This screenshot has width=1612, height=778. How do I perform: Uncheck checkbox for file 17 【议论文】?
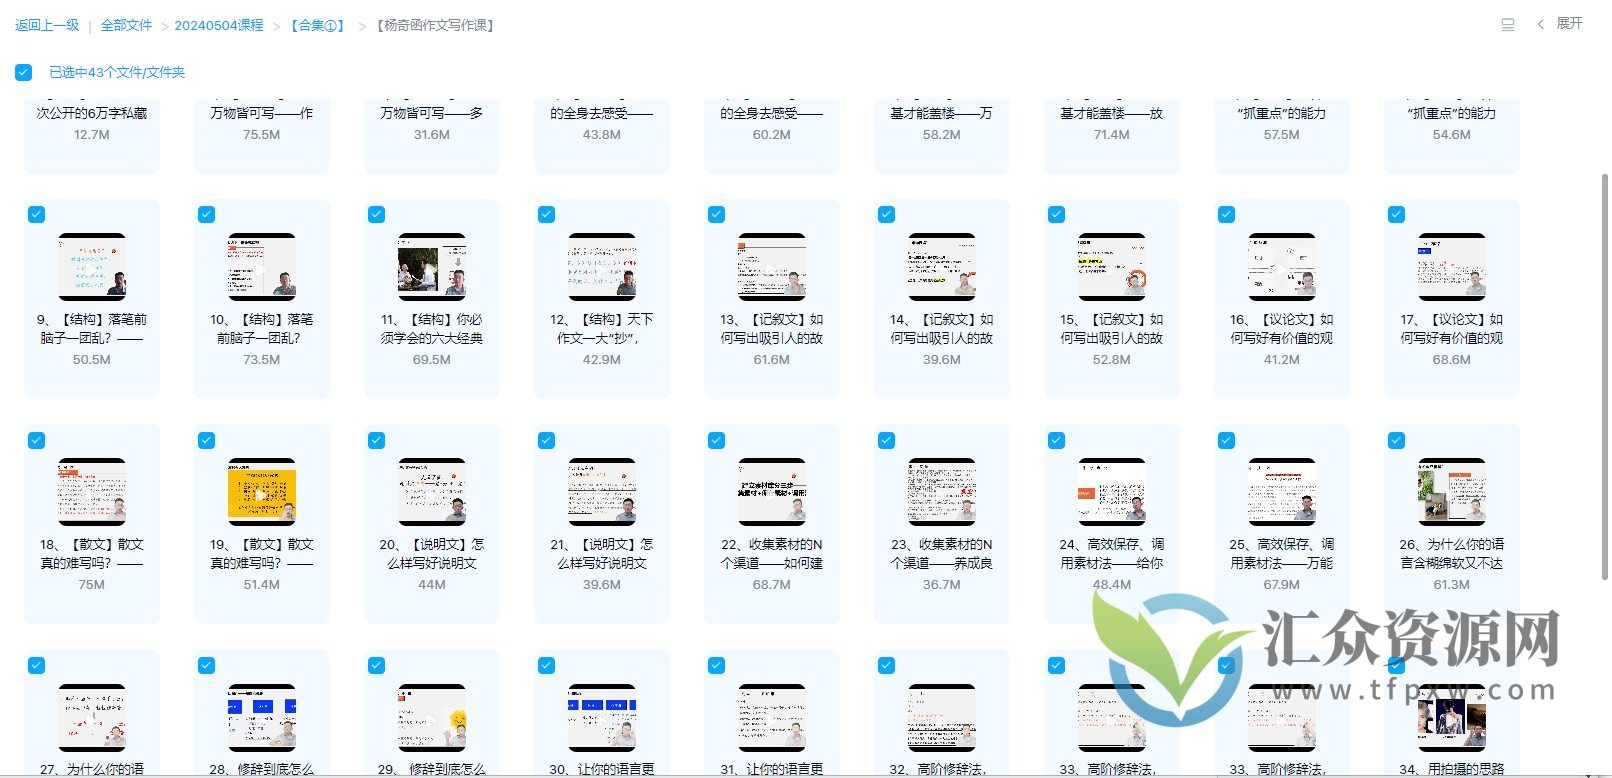pos(1396,214)
